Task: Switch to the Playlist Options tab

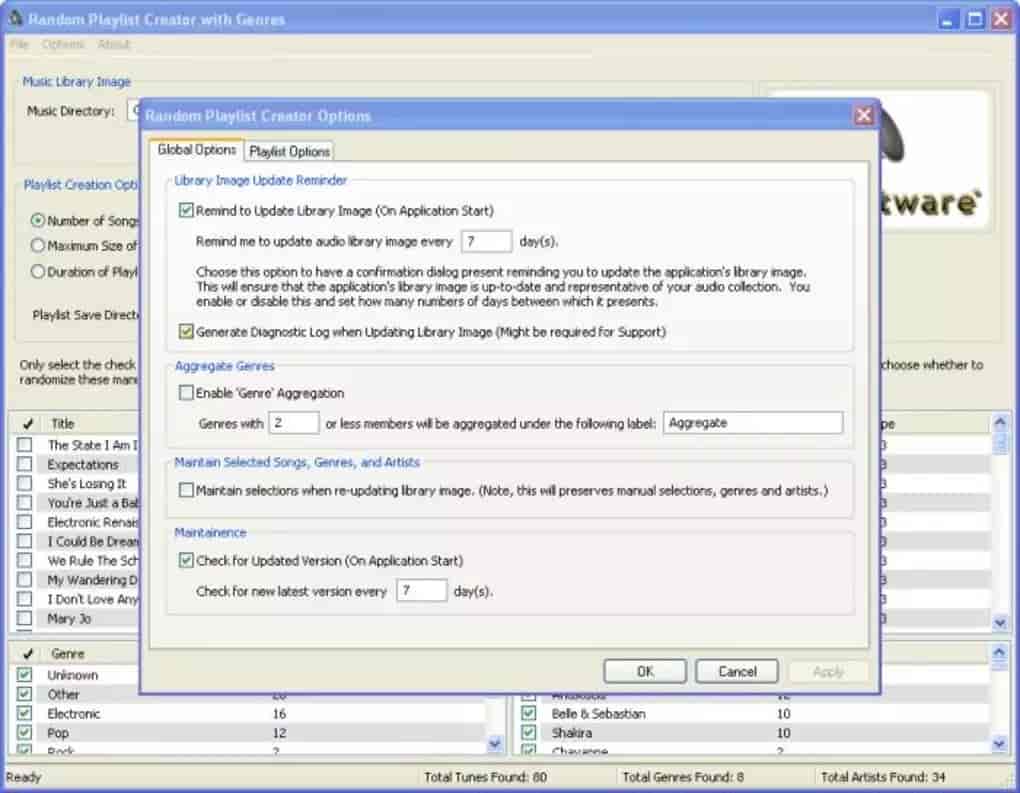Action: (x=289, y=151)
